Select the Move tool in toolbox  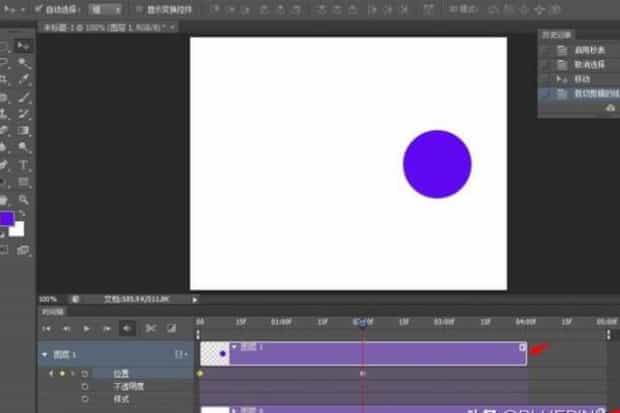coord(24,45)
